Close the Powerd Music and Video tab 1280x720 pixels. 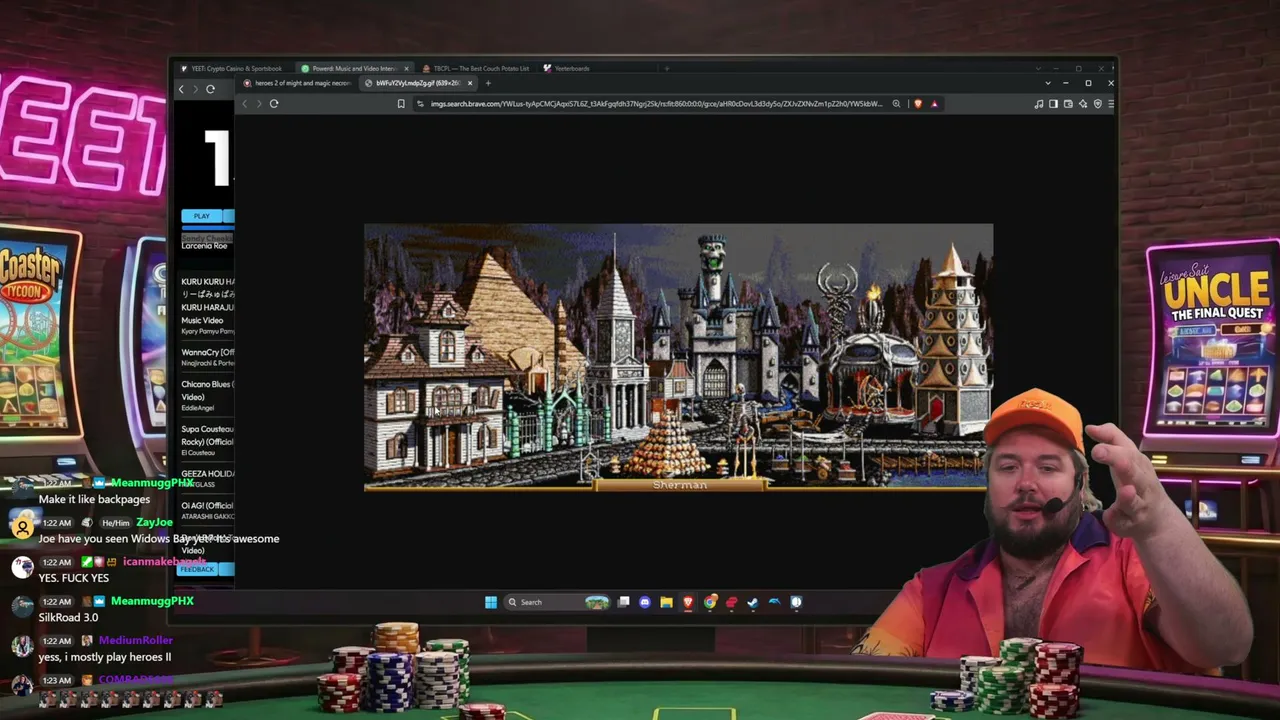pos(406,68)
